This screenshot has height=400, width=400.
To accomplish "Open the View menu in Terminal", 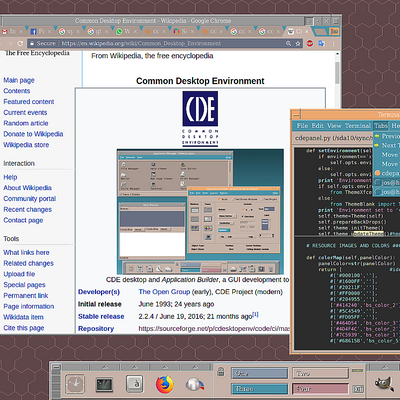I will [334, 126].
